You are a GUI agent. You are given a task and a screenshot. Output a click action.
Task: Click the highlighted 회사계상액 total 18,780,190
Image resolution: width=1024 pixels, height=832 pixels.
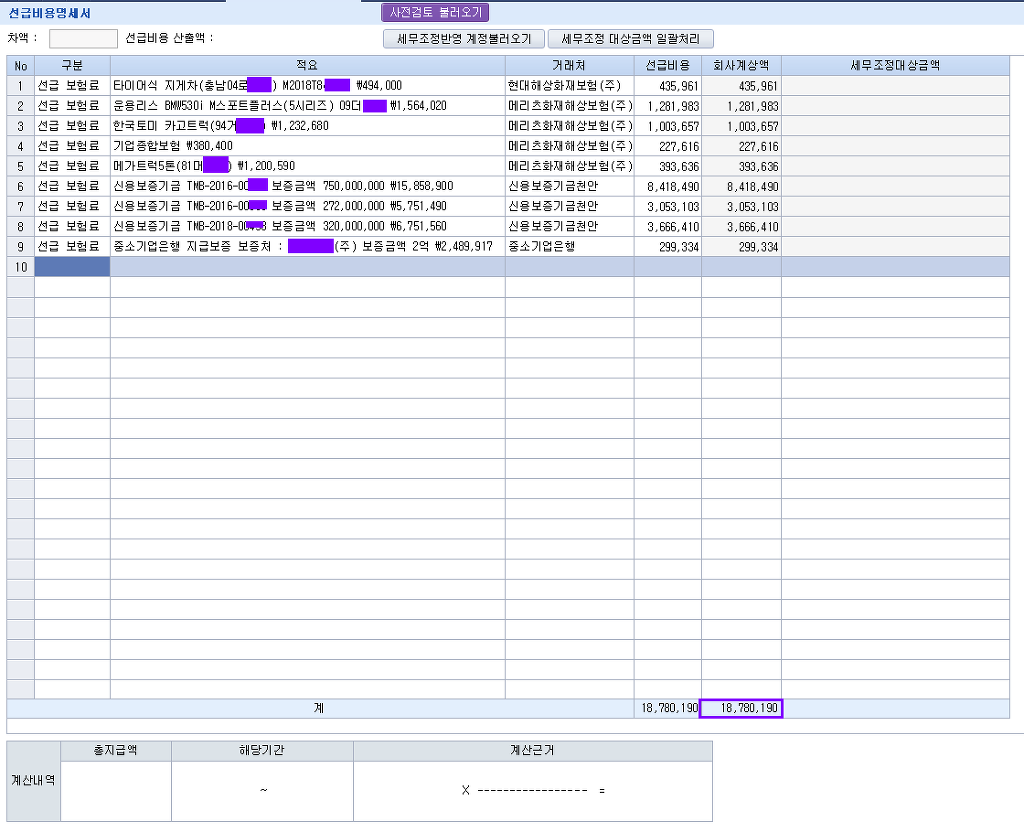pyautogui.click(x=740, y=709)
